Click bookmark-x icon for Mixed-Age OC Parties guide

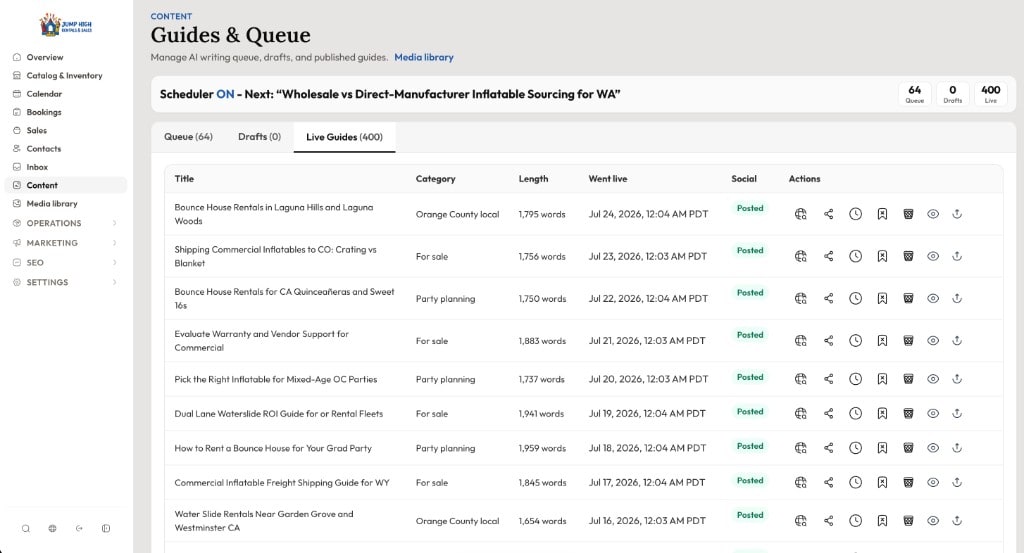(x=882, y=379)
